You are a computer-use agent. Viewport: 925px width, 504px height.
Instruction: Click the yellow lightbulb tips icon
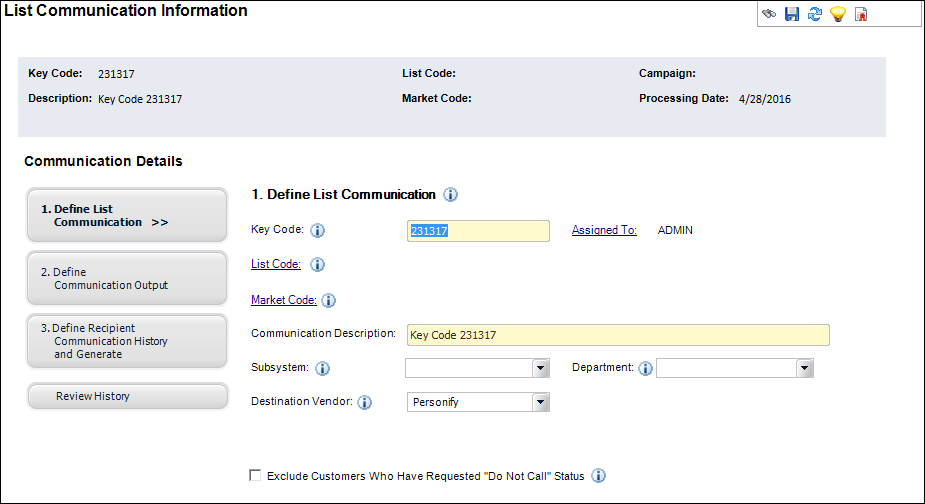[838, 14]
